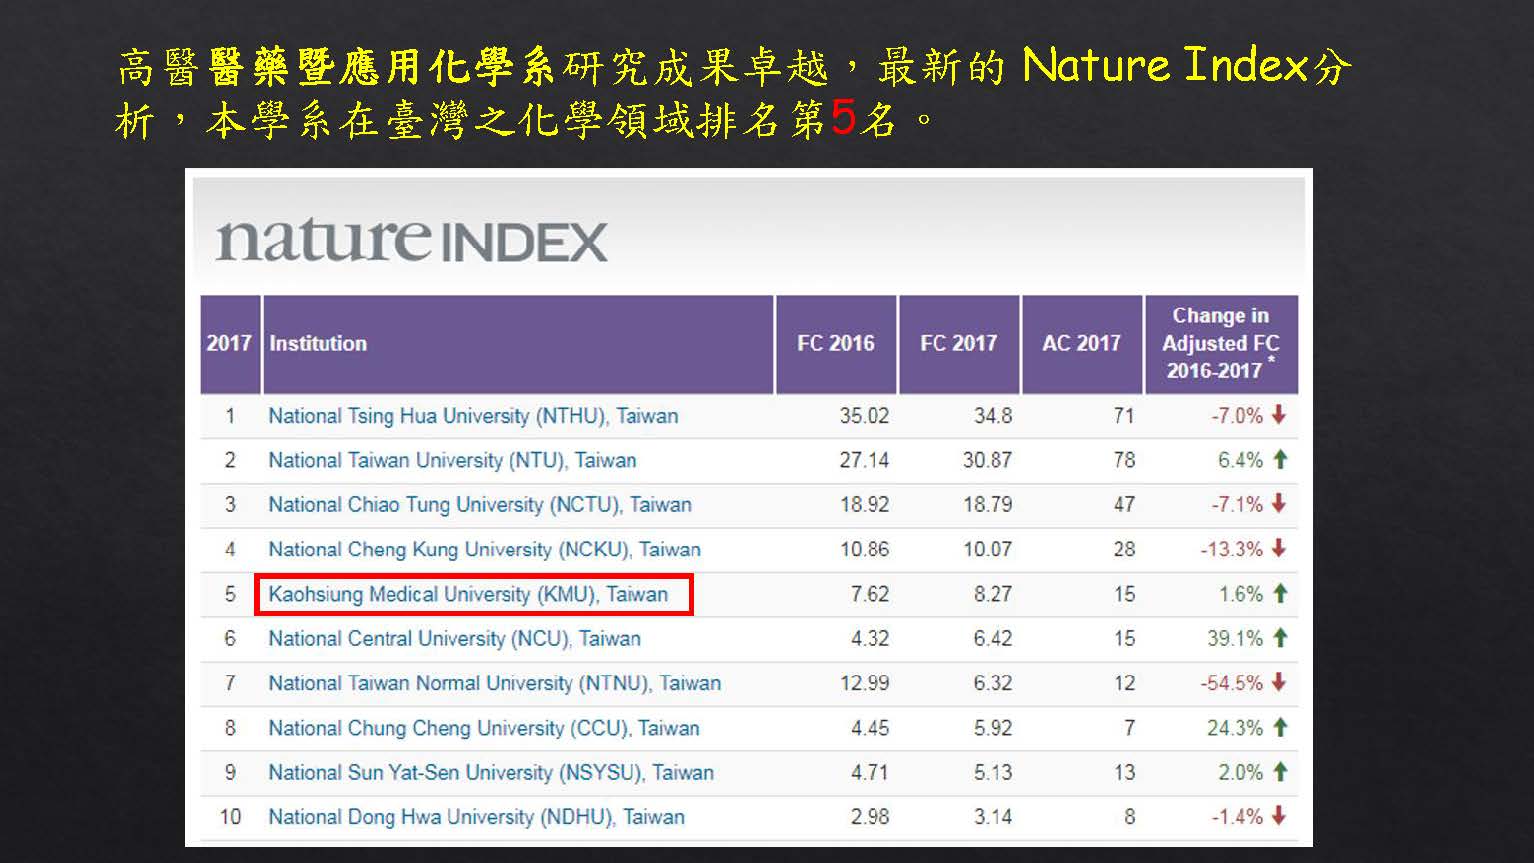Open National Dong Hwa University (NDHU) link
1534x863 pixels.
tap(476, 817)
